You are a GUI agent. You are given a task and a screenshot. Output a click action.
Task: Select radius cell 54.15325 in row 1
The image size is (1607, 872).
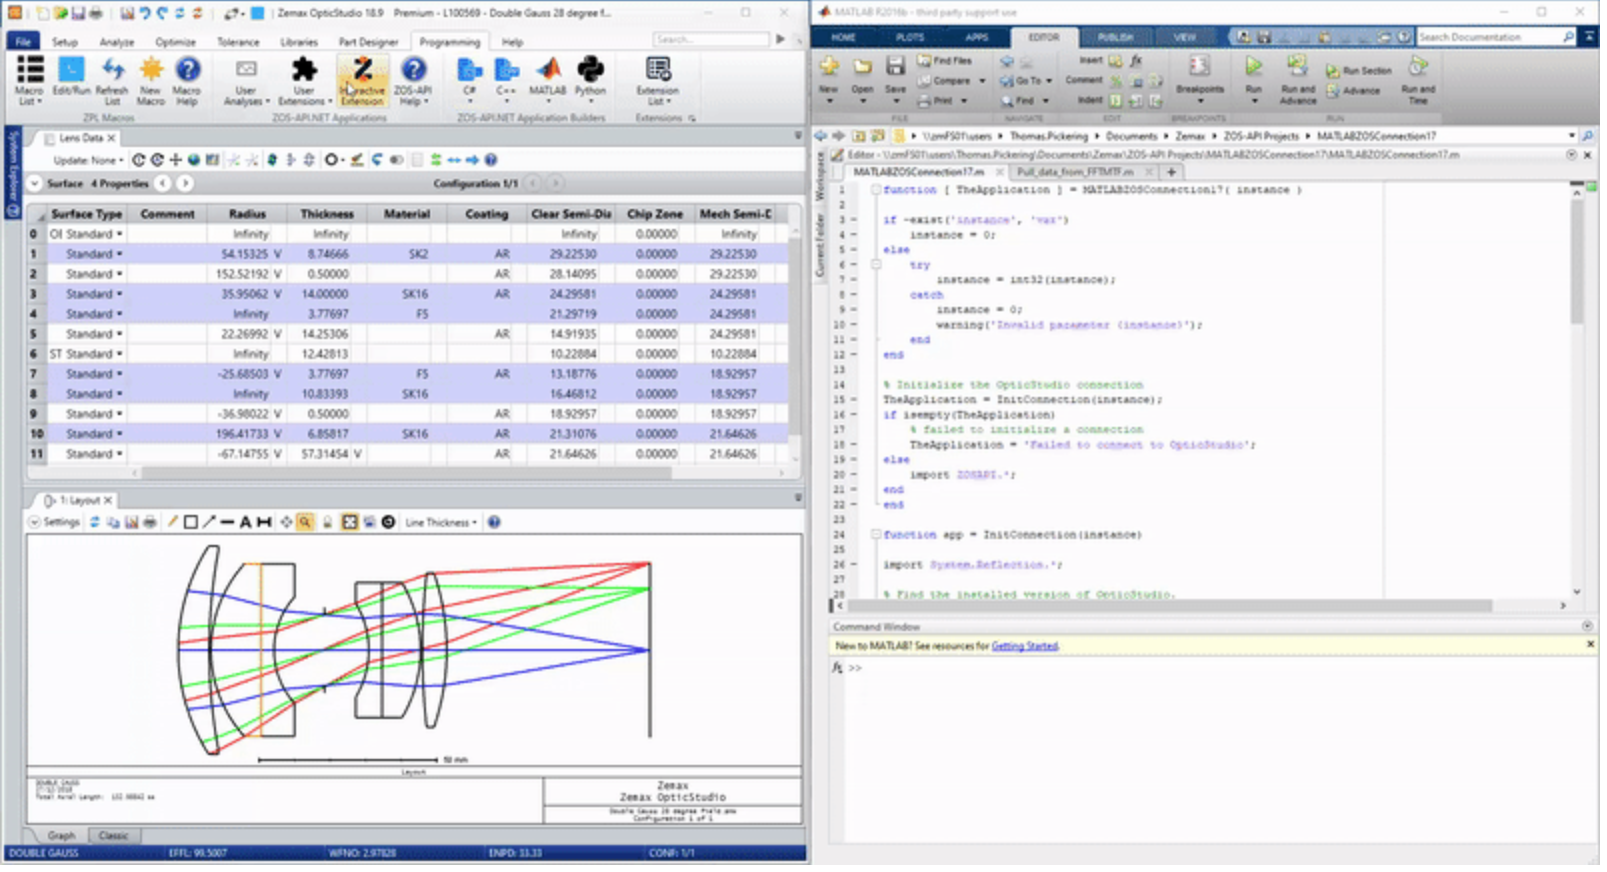tap(248, 254)
